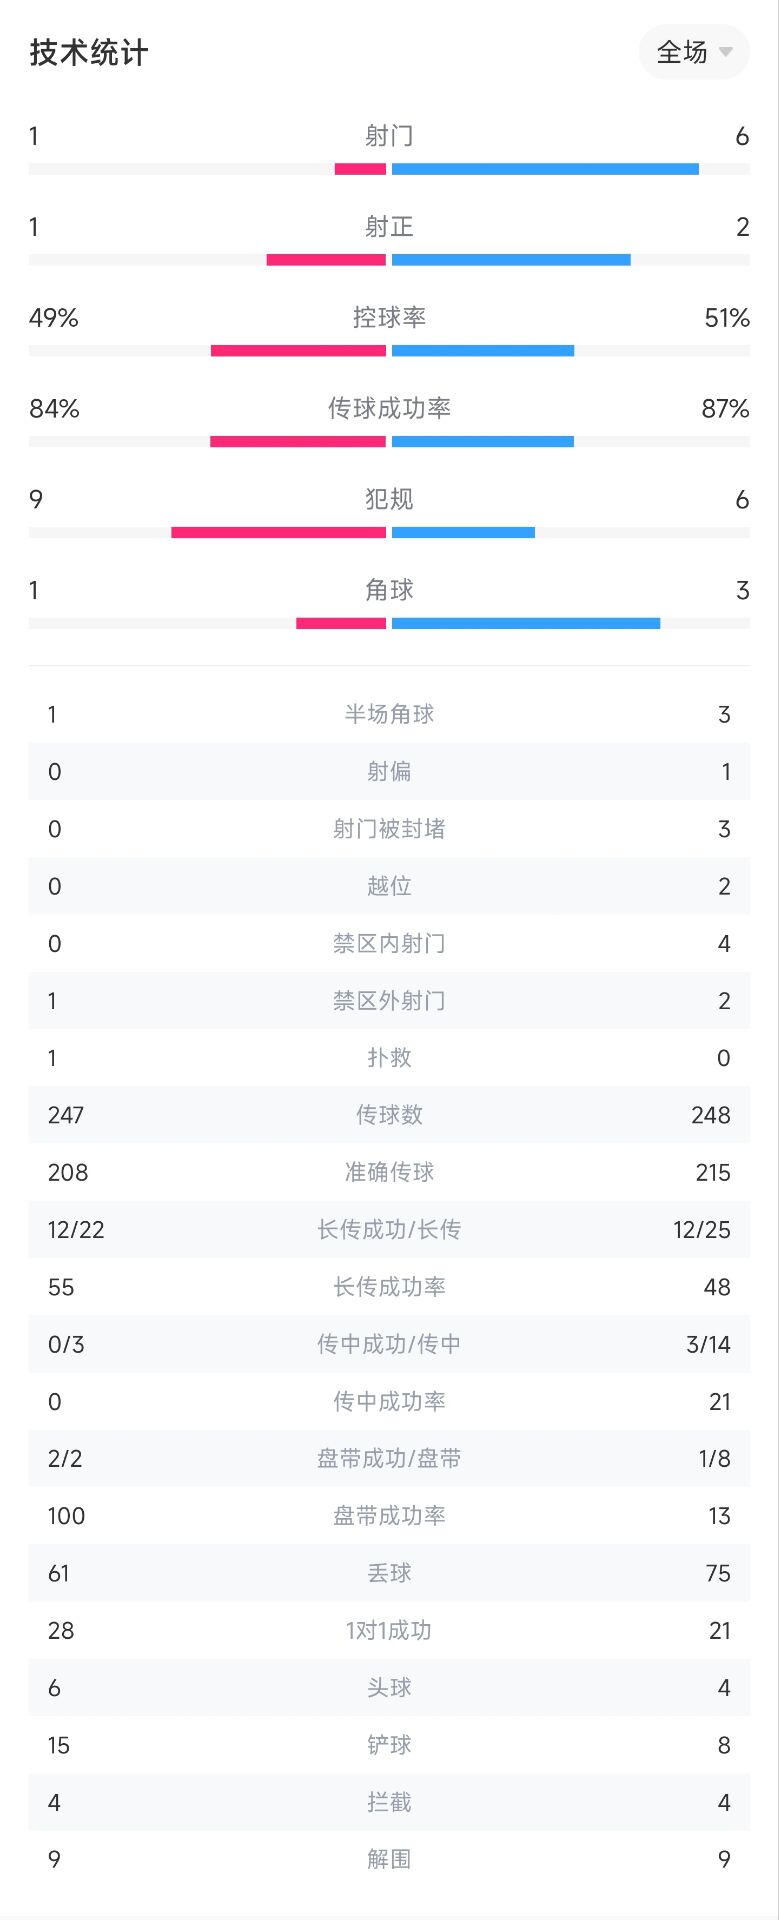The height and width of the screenshot is (1920, 779).
Task: Select the 角球 stat label
Action: 389,590
